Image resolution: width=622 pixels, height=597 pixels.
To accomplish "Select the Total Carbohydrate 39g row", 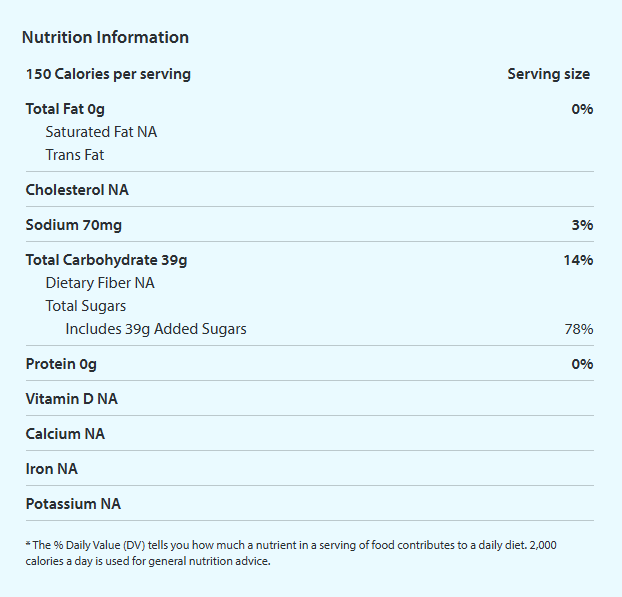I will point(106,260).
